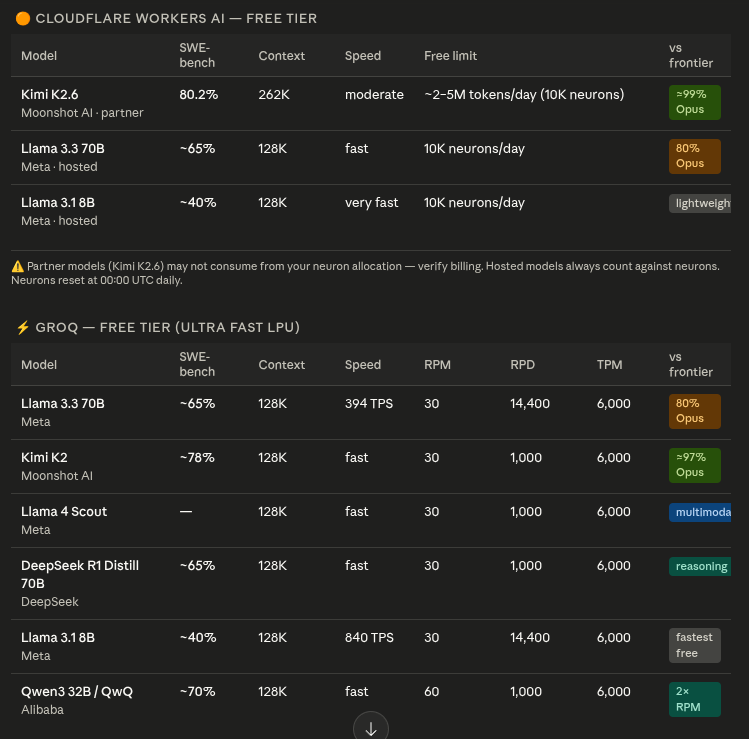Click Llama 3.3 70B in Cloudflare table
Screen dimensions: 749x739
coord(63,149)
